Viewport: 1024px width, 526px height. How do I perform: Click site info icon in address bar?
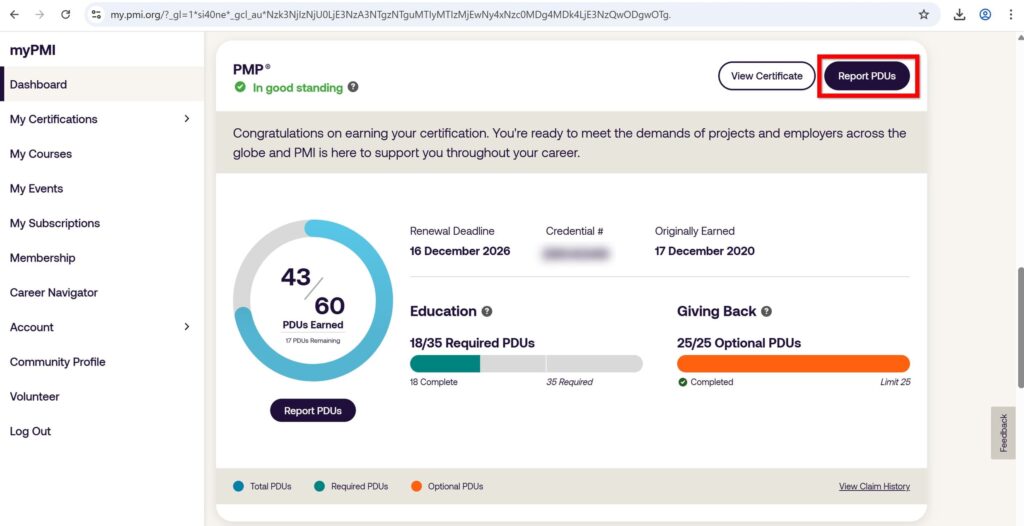97,15
